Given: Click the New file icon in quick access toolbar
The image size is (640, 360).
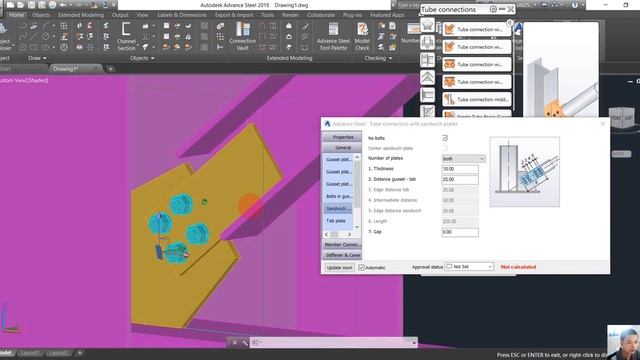Looking at the screenshot, I should (x=10, y=5).
